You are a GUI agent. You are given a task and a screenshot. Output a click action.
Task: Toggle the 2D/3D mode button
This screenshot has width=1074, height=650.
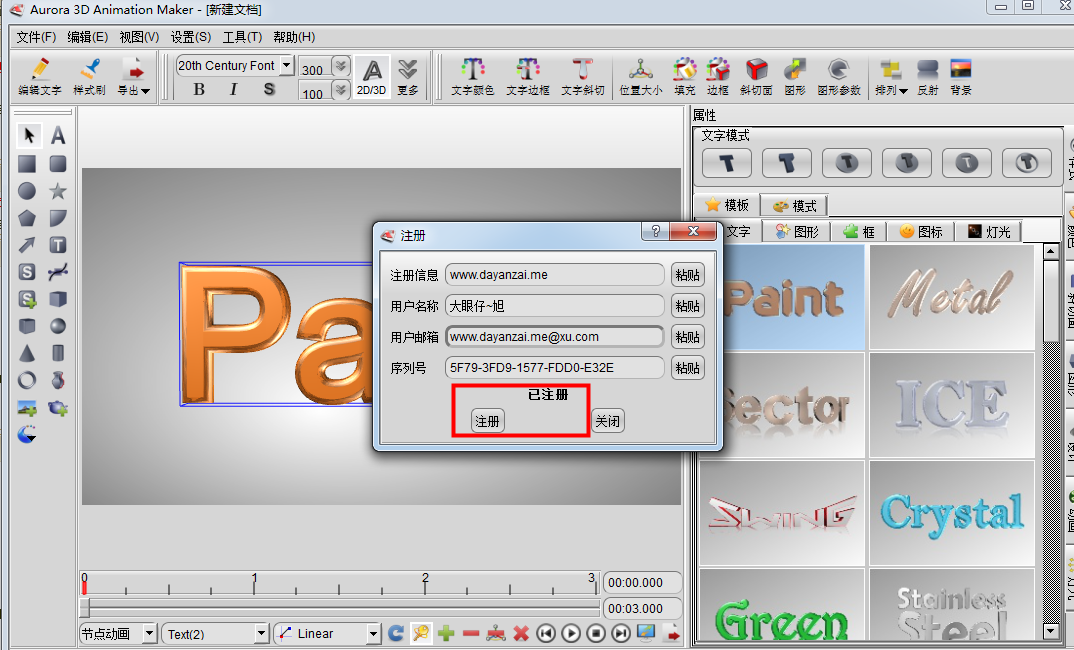pyautogui.click(x=372, y=76)
